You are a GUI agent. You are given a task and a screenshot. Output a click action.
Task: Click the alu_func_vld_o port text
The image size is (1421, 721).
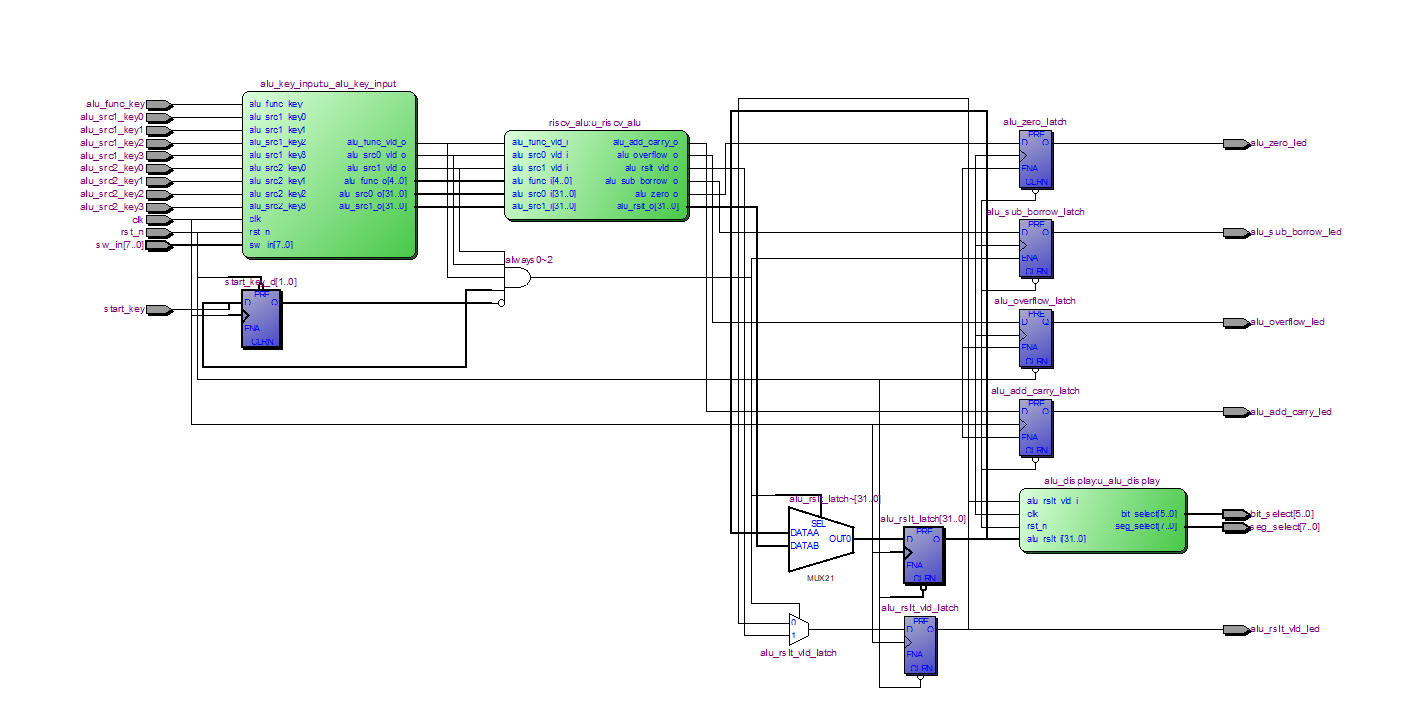[x=377, y=142]
